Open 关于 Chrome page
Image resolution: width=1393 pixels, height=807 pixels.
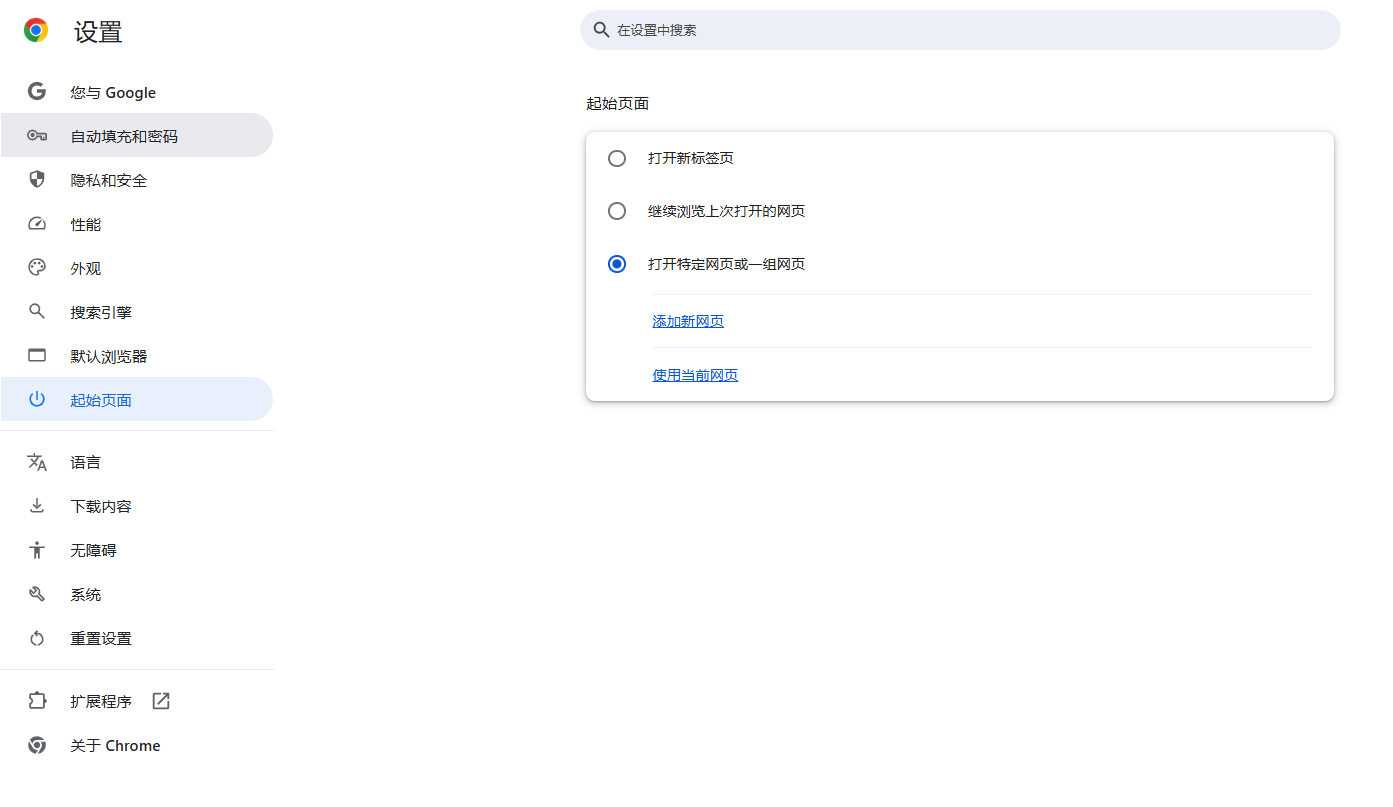pos(136,745)
